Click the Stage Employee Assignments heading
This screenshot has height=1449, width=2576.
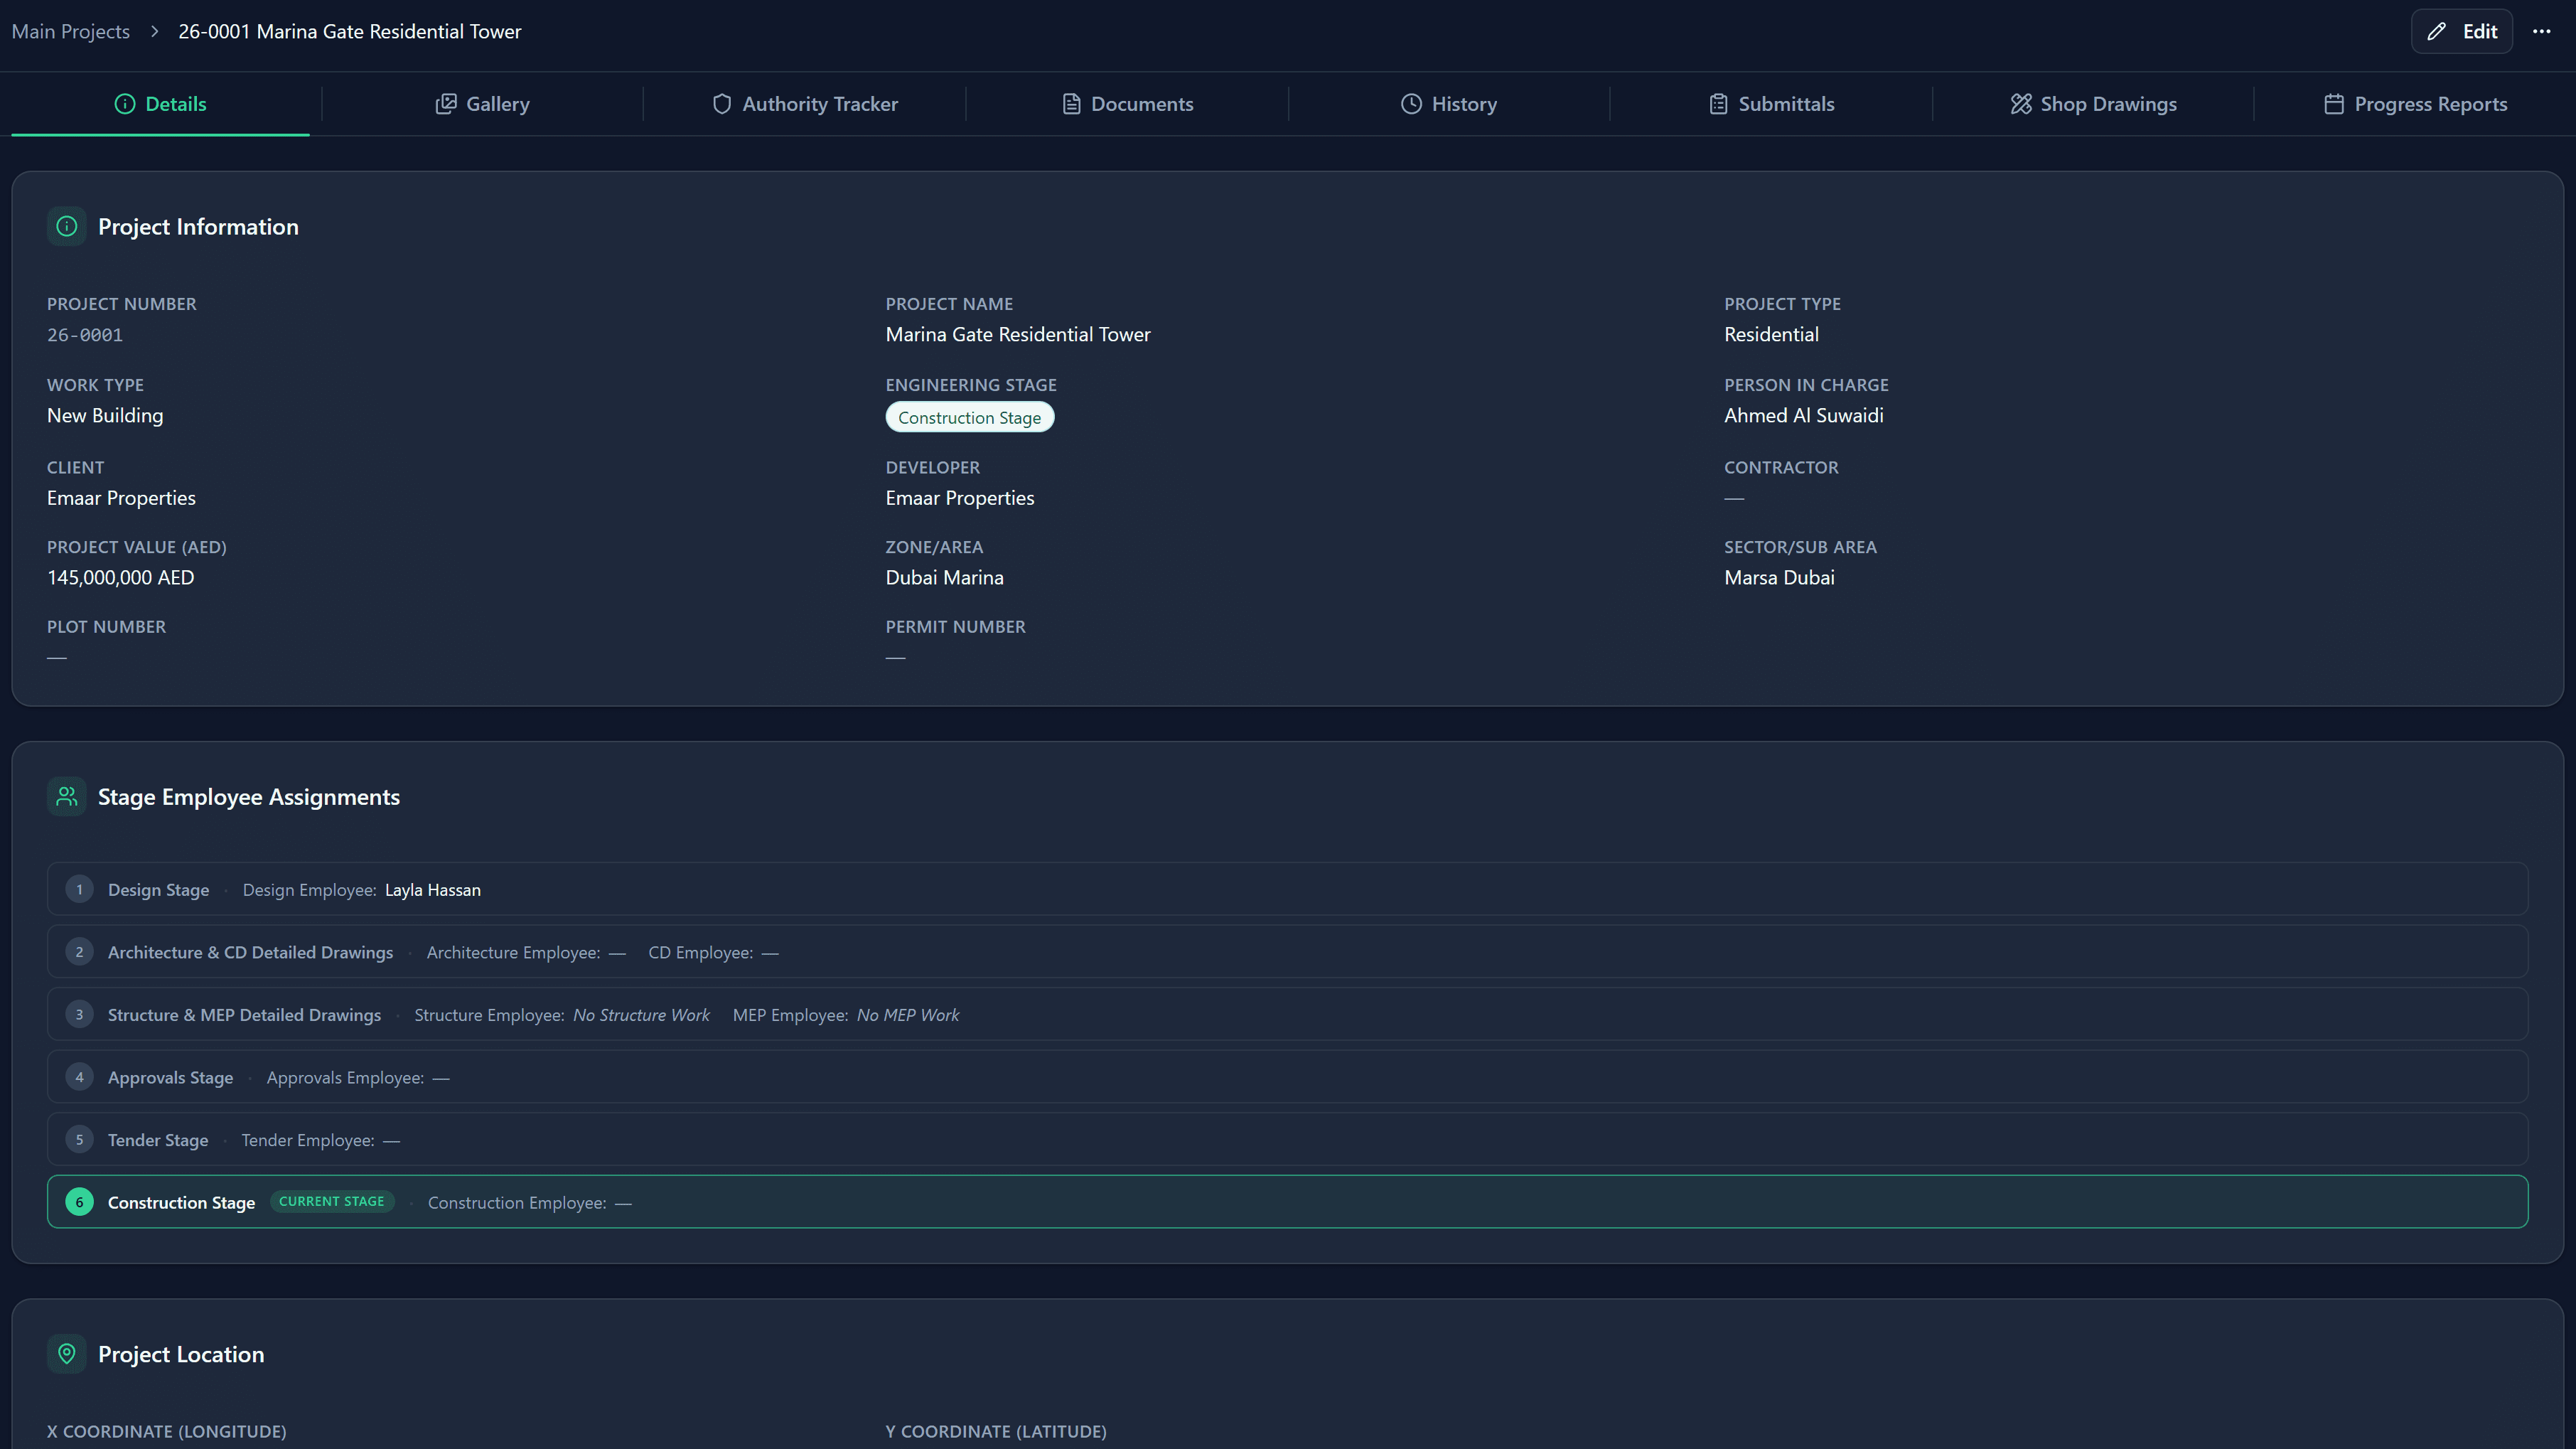tap(249, 797)
